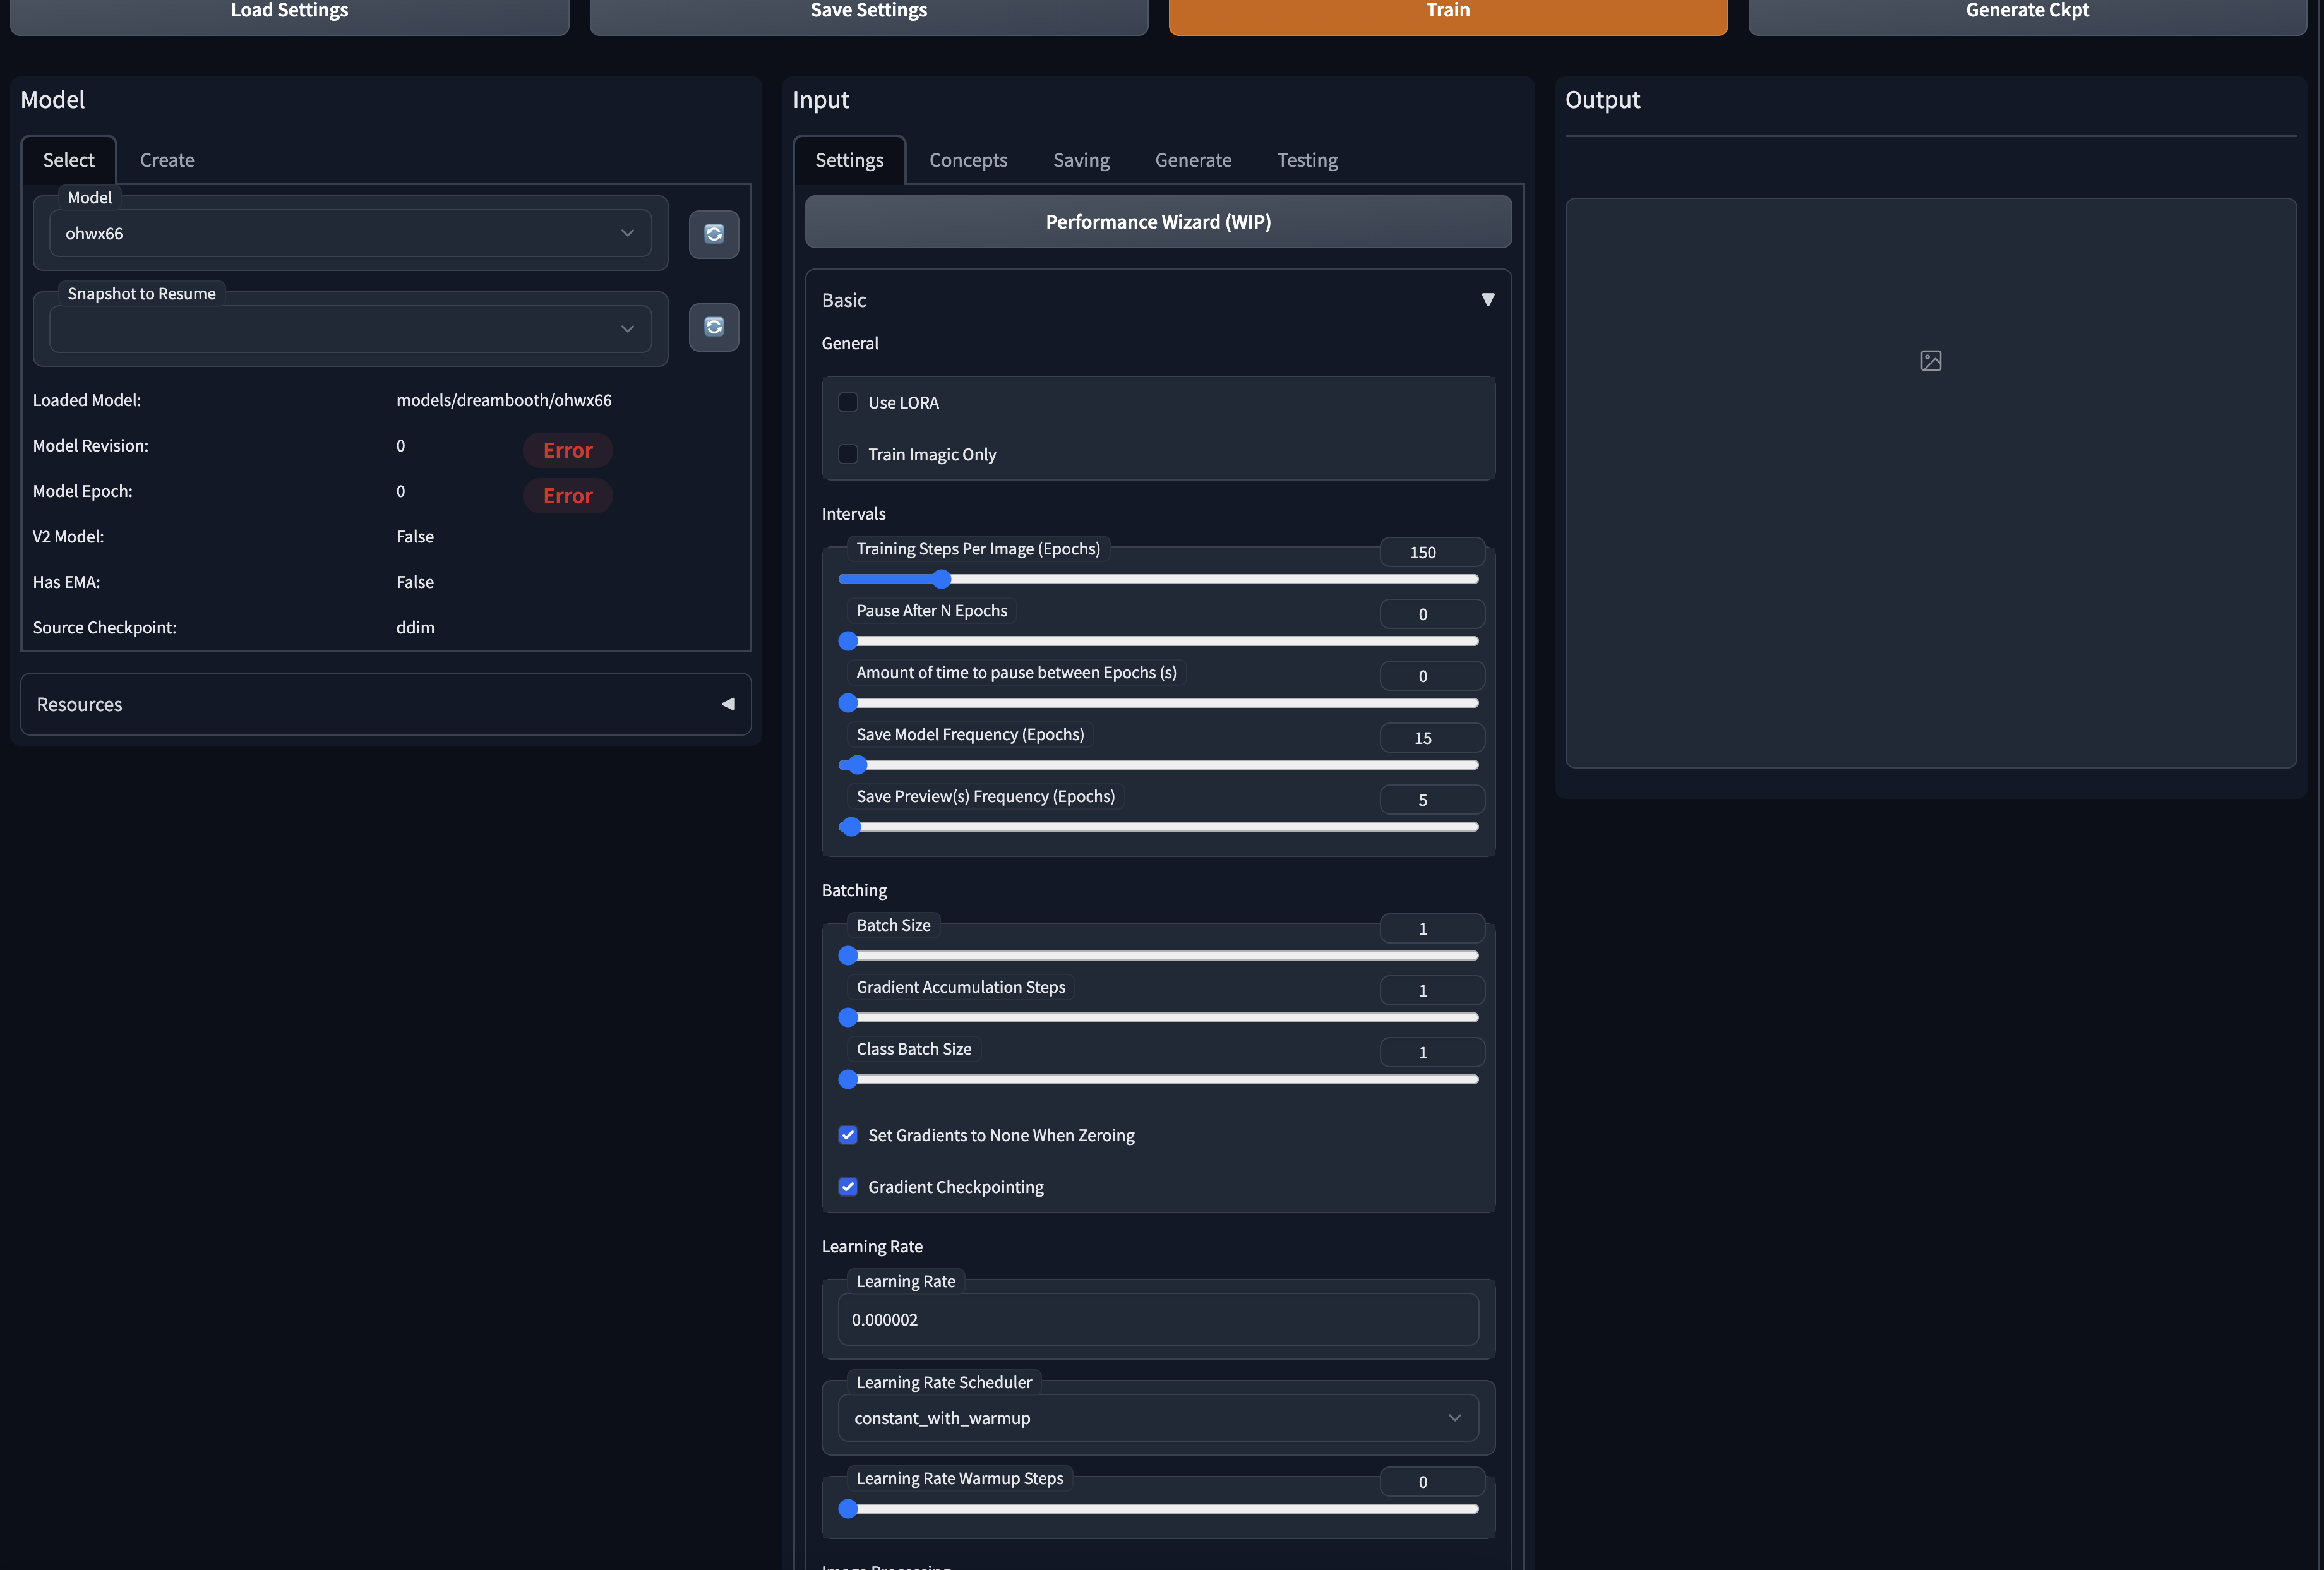Enable Train Imagic Only
The width and height of the screenshot is (2324, 1570).
point(848,454)
